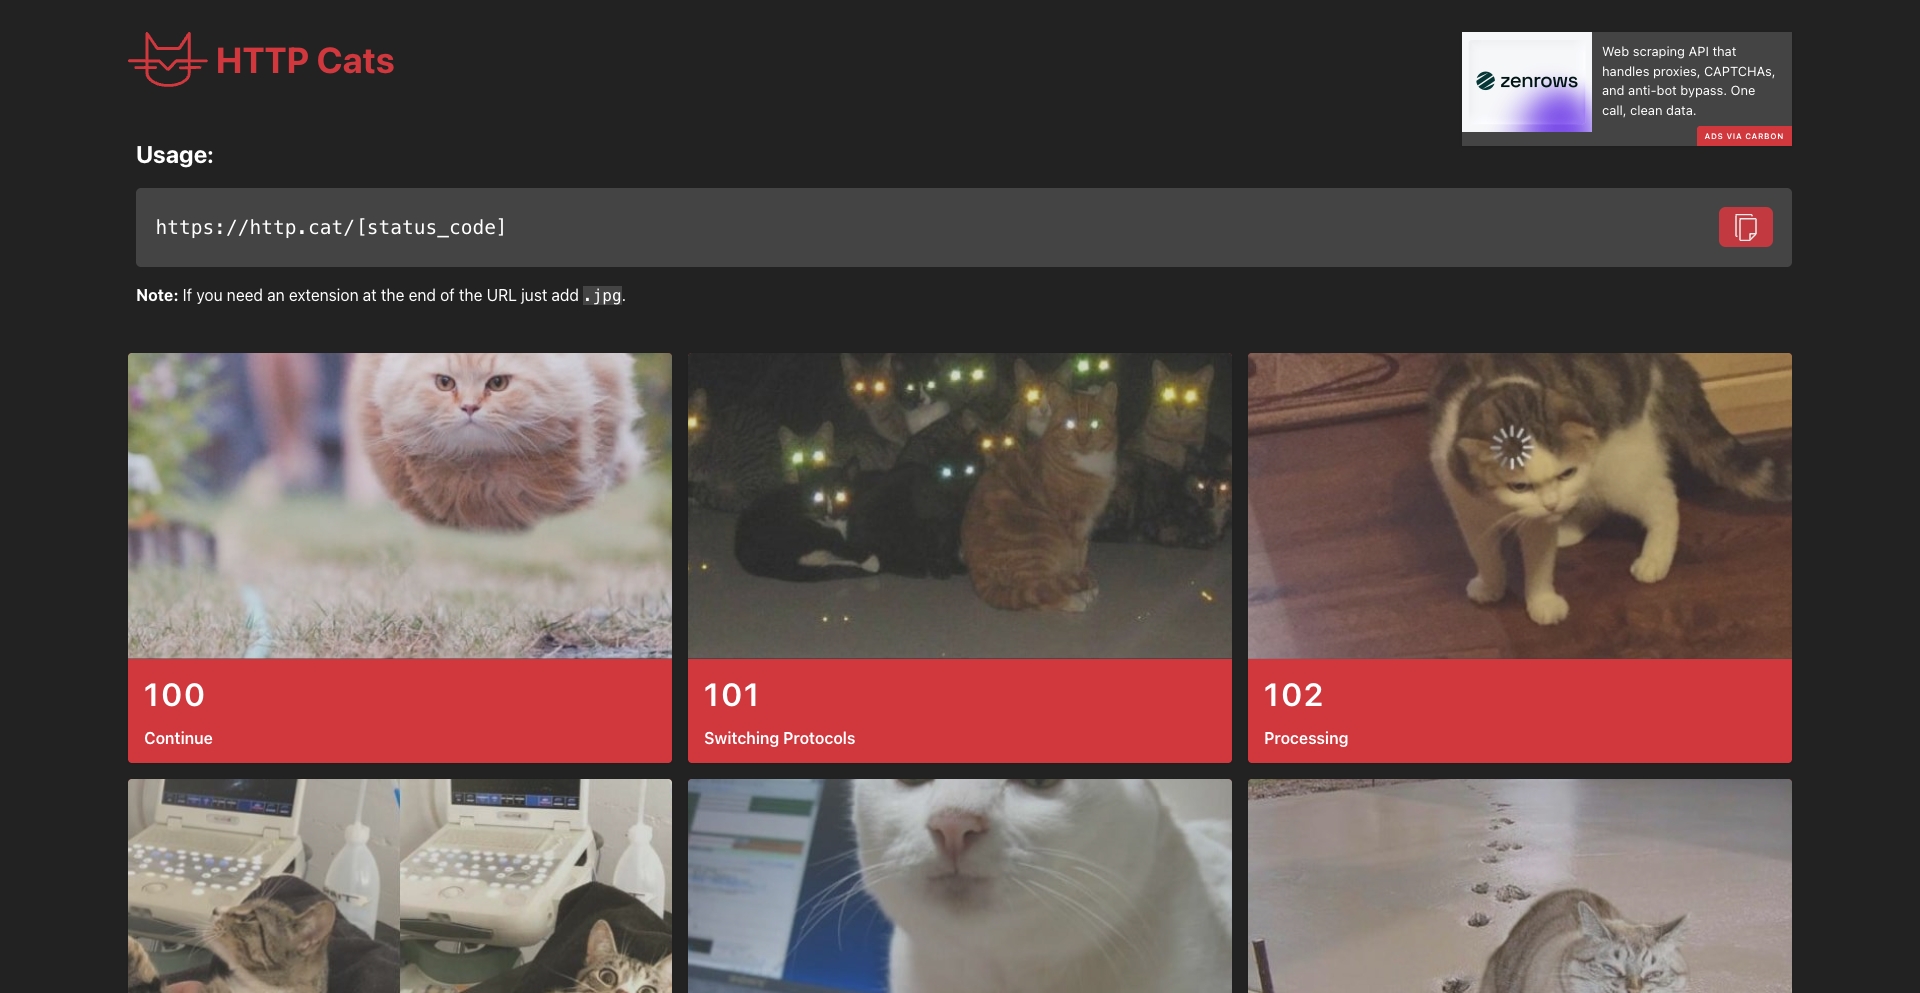Click the glowing-eyes cats image for 101
Screen dimensions: 1920x993
pyautogui.click(x=959, y=505)
